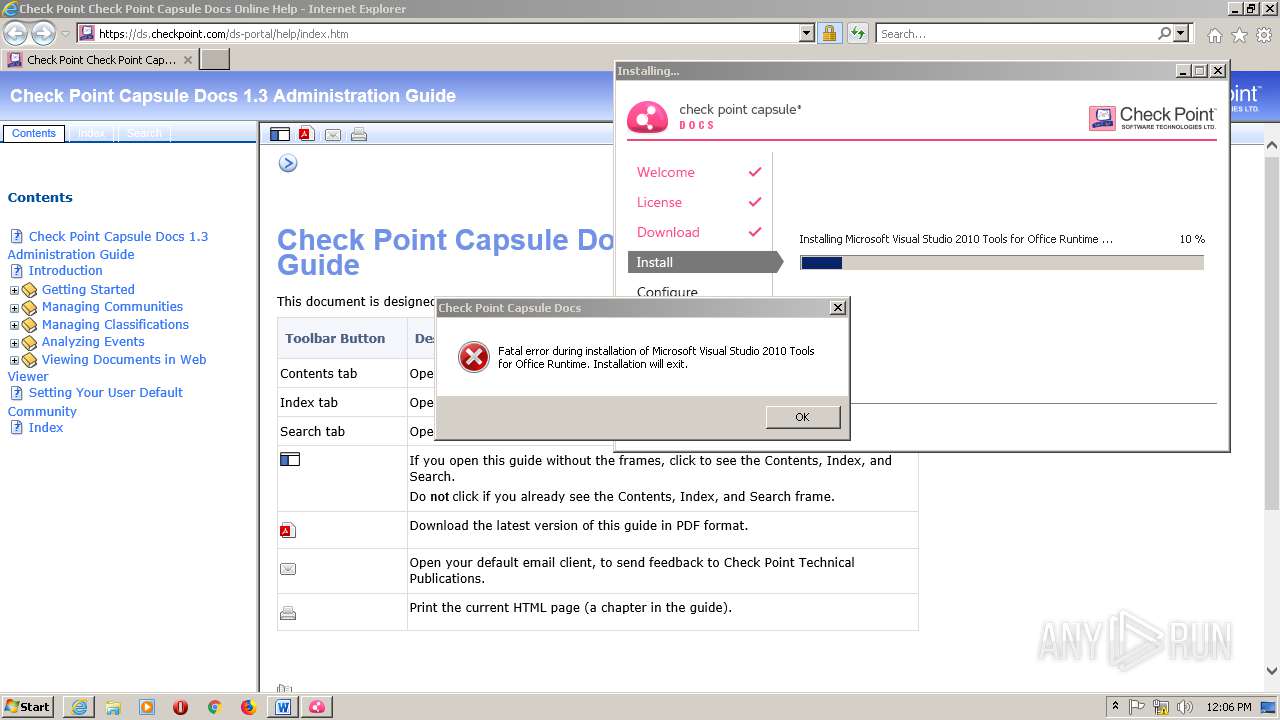Image resolution: width=1280 pixels, height=720 pixels.
Task: Close the Check Point Capsule browser tab
Action: pyautogui.click(x=188, y=60)
